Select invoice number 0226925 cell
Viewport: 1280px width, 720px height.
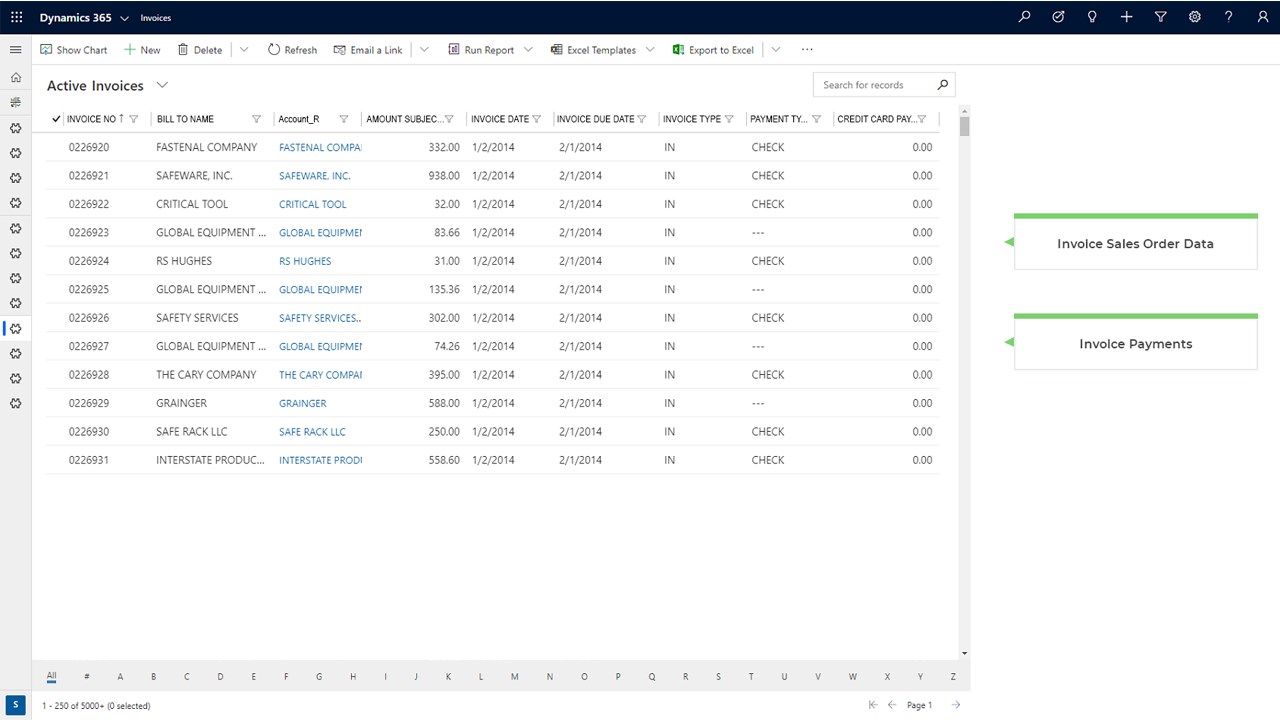[x=89, y=289]
